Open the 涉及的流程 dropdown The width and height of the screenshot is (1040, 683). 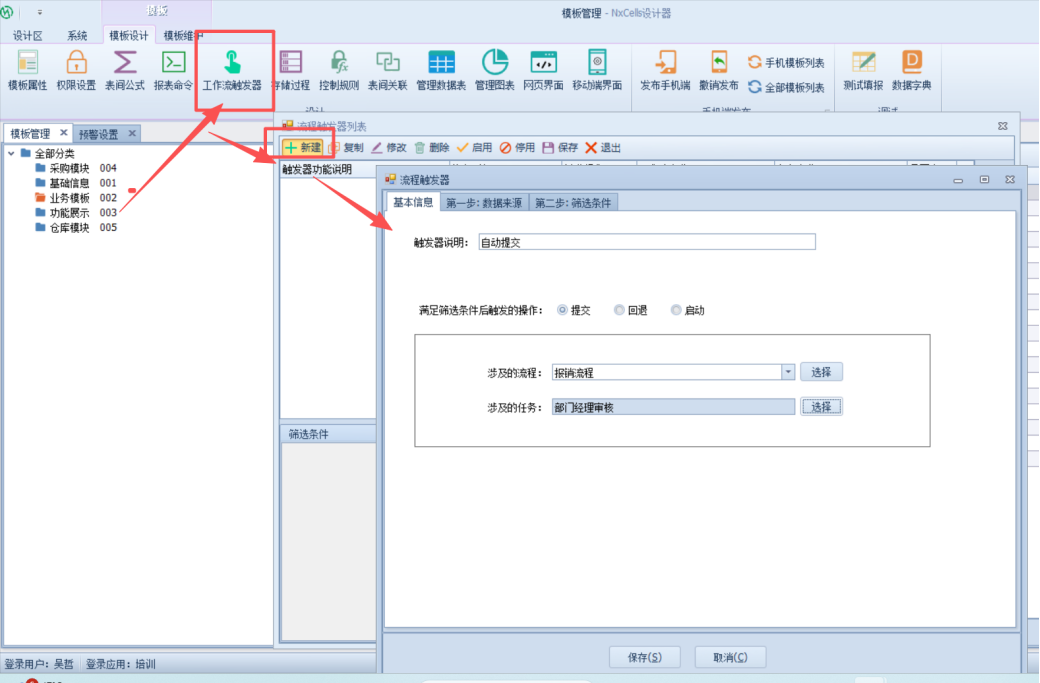coord(788,372)
